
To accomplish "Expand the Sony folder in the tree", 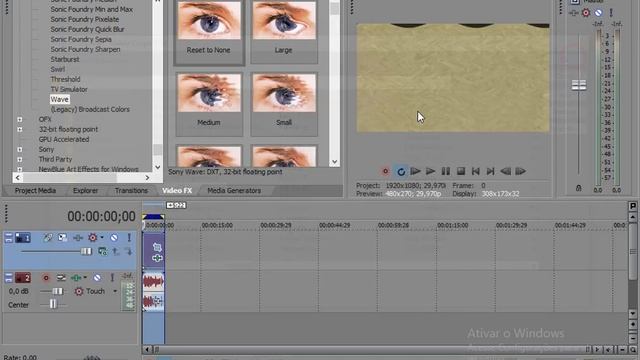I will 20,149.
